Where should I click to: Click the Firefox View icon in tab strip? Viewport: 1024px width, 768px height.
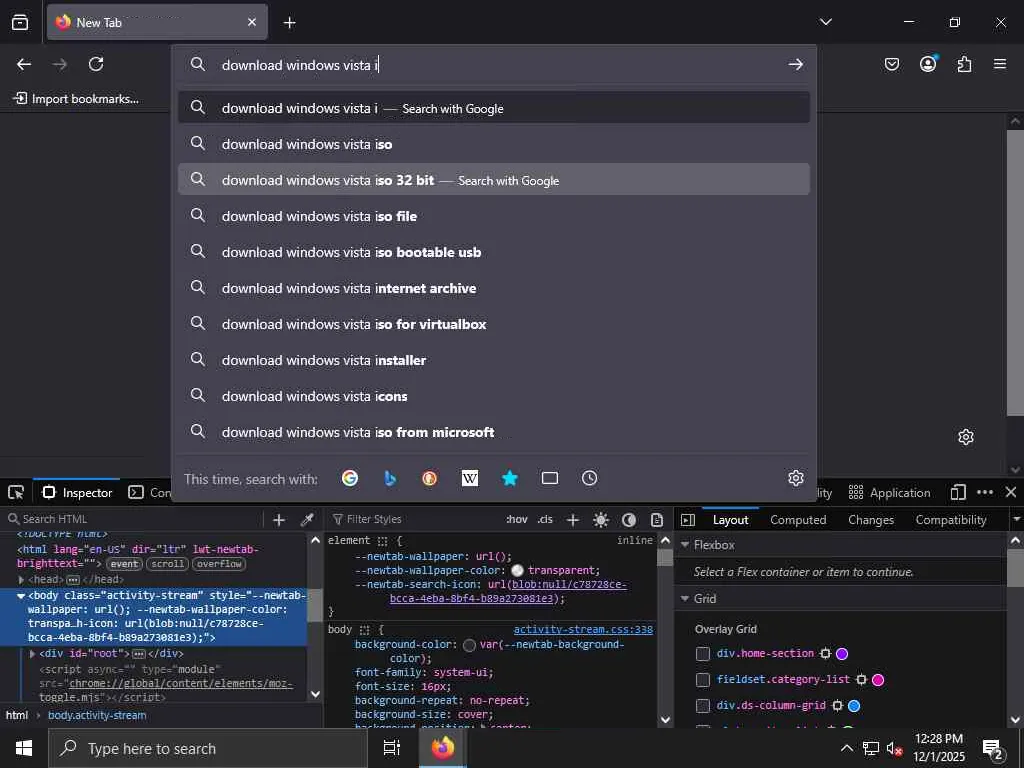pos(20,22)
